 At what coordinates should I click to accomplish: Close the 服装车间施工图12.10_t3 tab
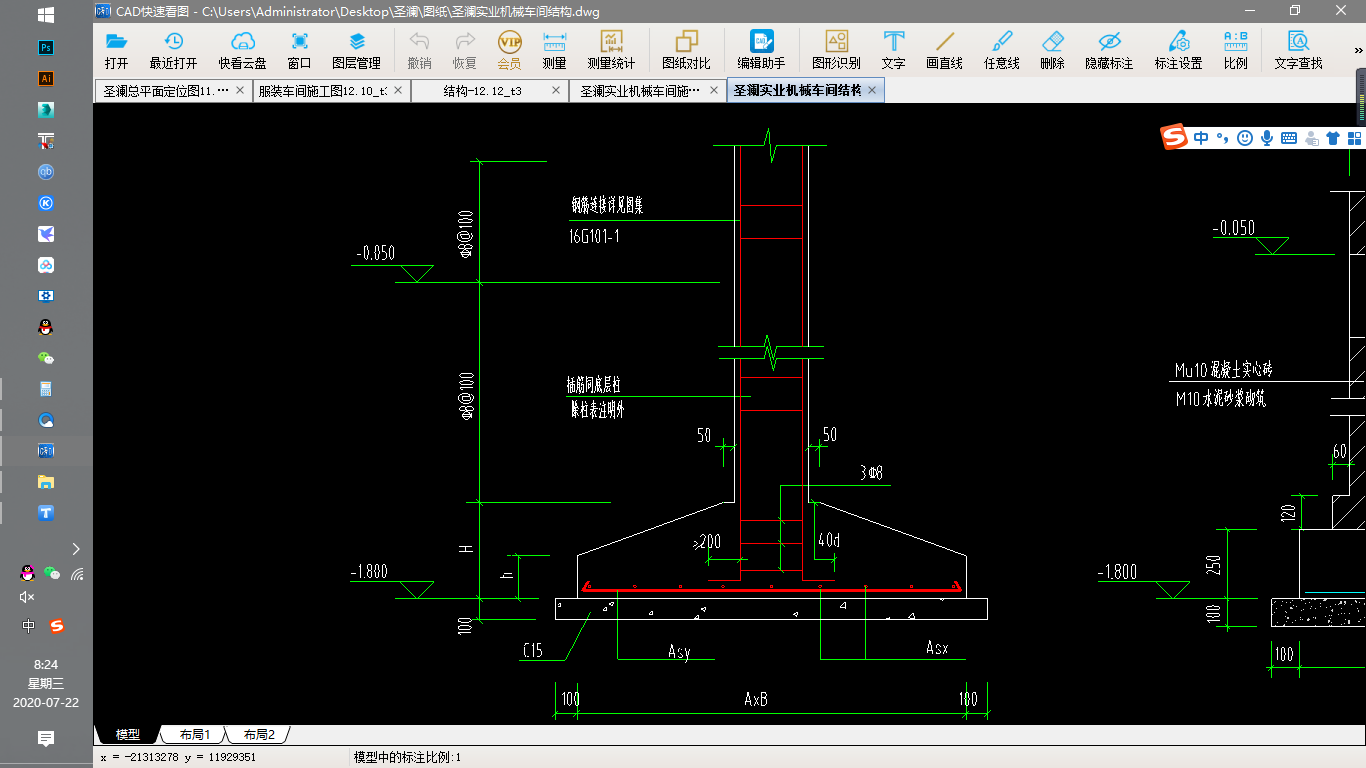[x=397, y=90]
